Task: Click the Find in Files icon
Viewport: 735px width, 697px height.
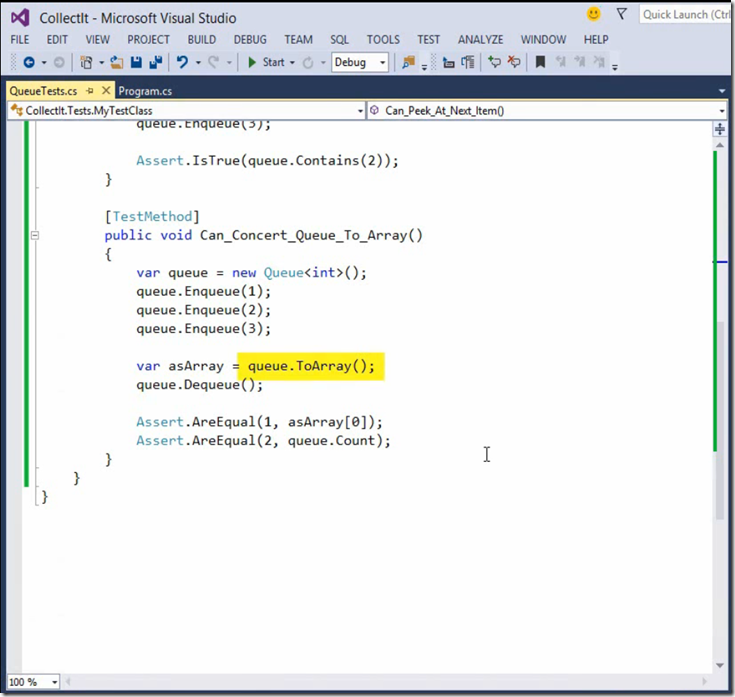Action: coord(409,62)
